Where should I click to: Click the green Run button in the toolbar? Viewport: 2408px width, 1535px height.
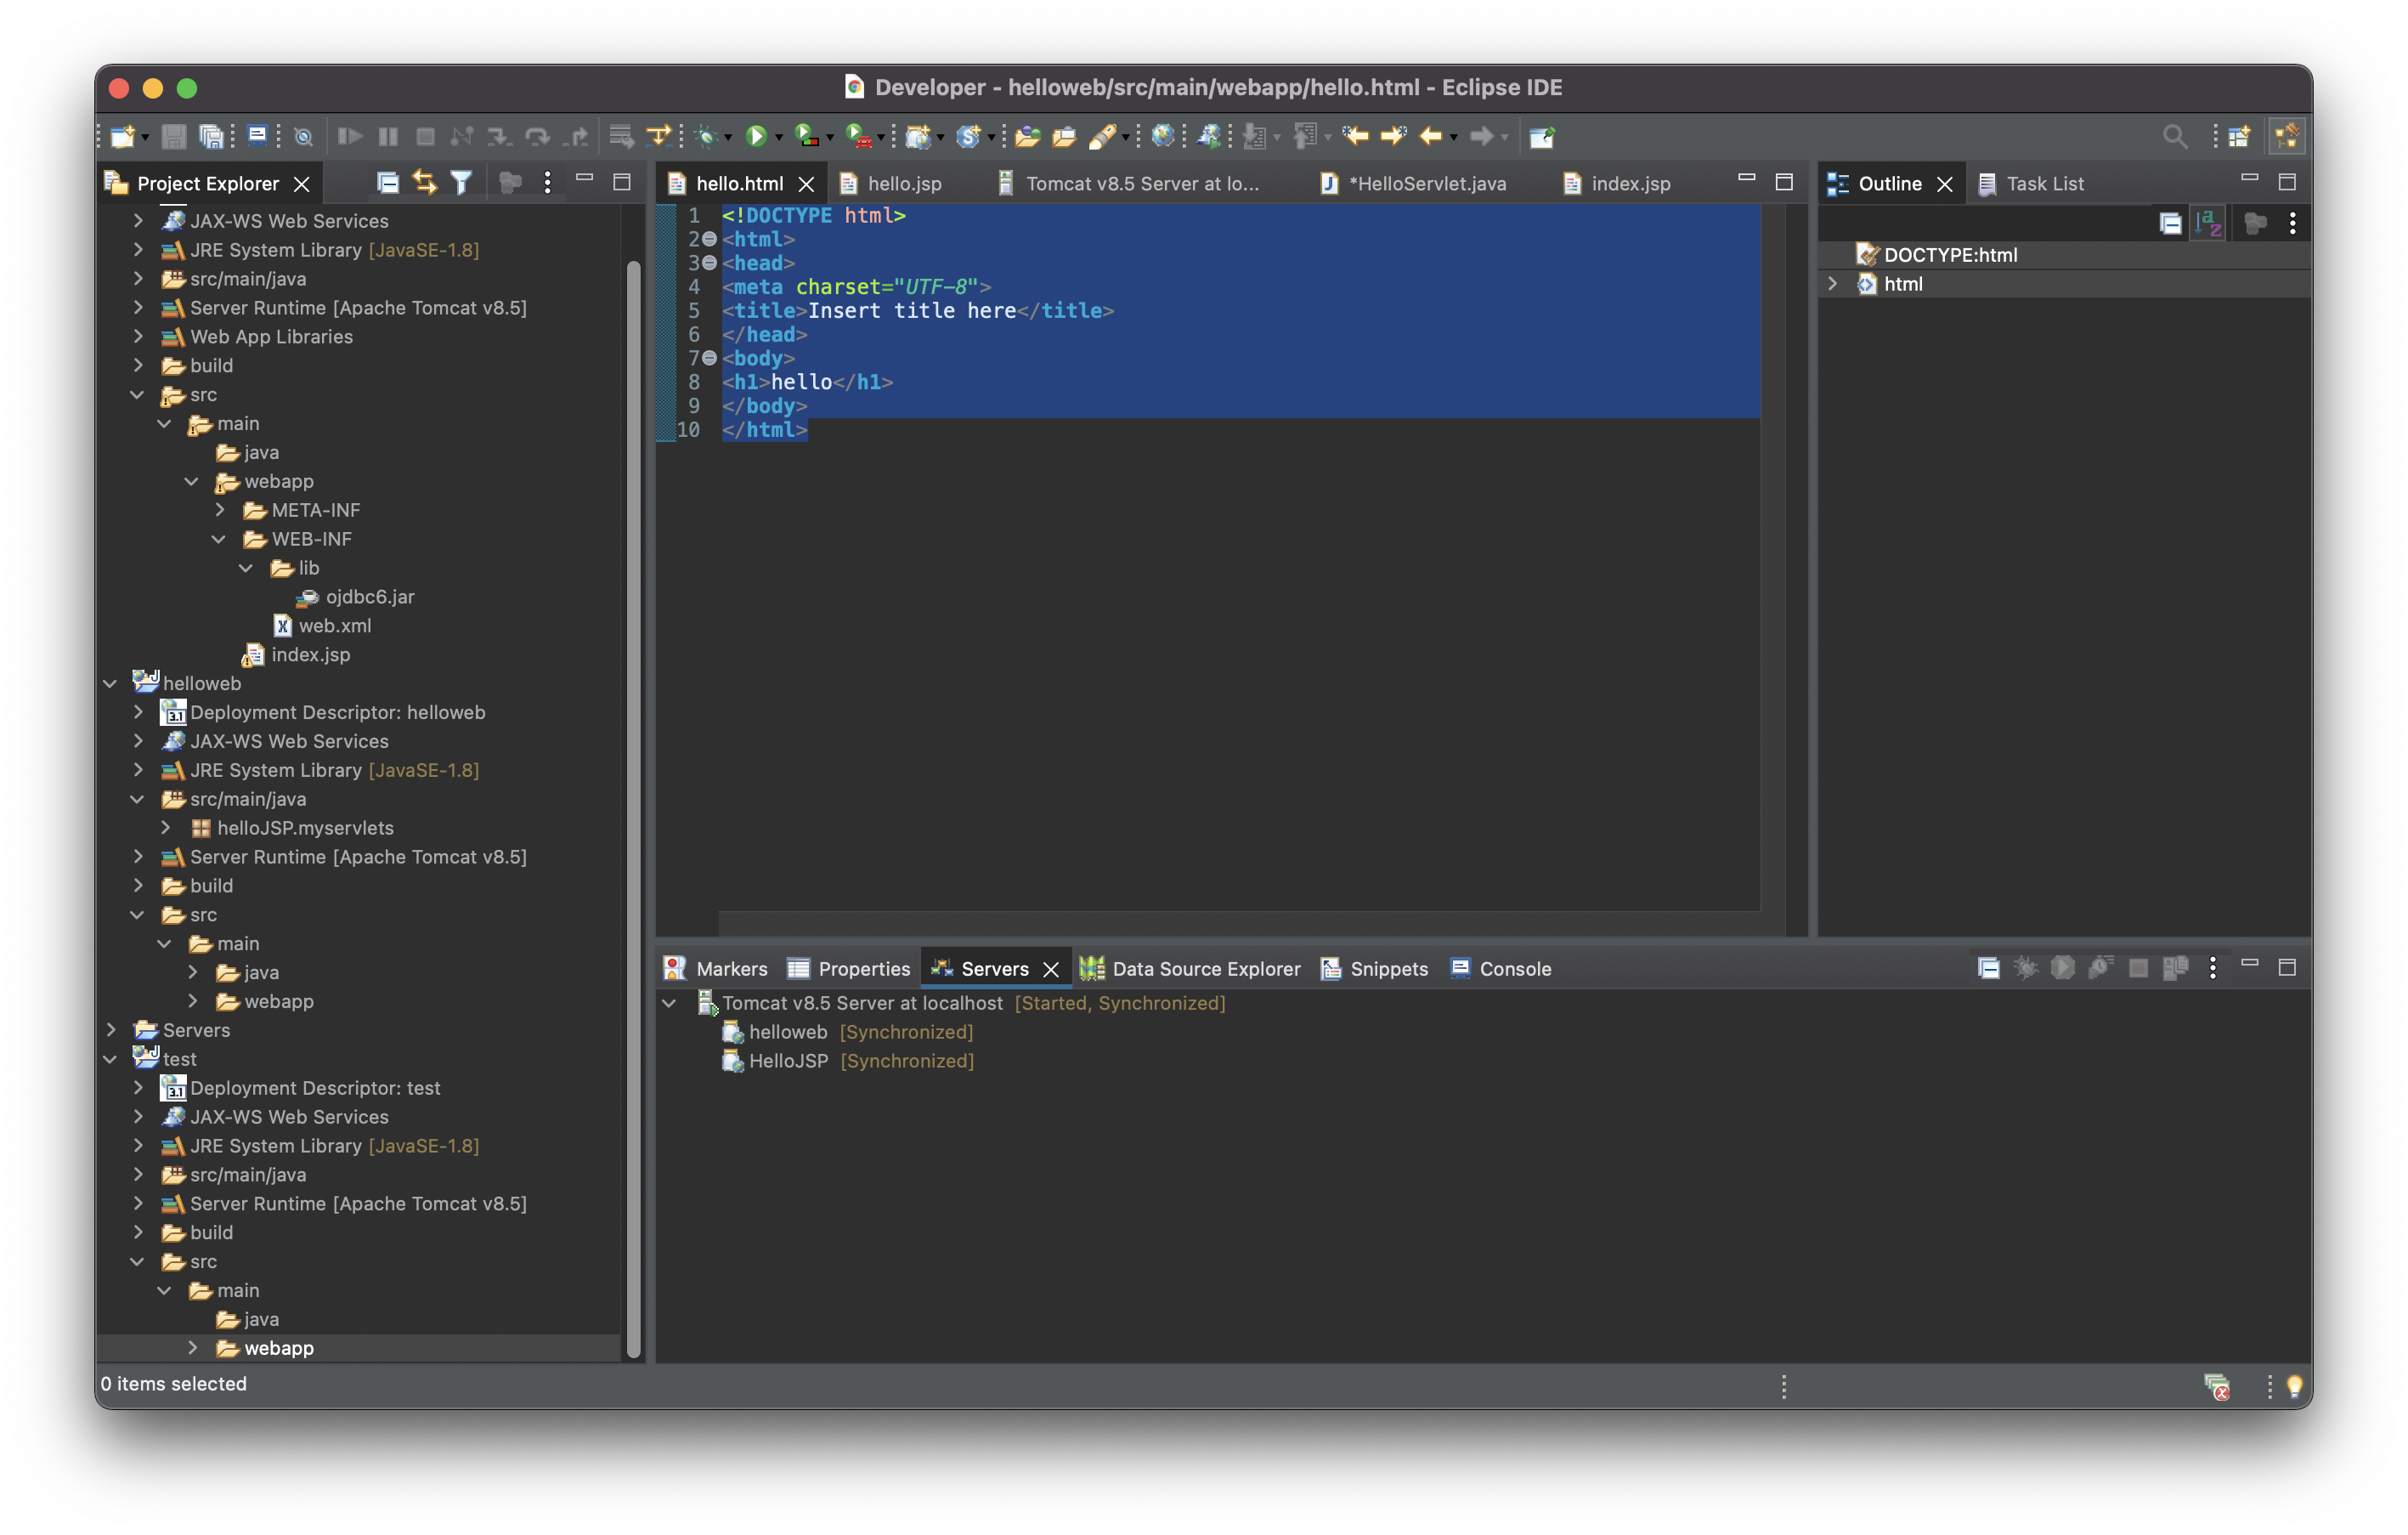click(x=756, y=136)
